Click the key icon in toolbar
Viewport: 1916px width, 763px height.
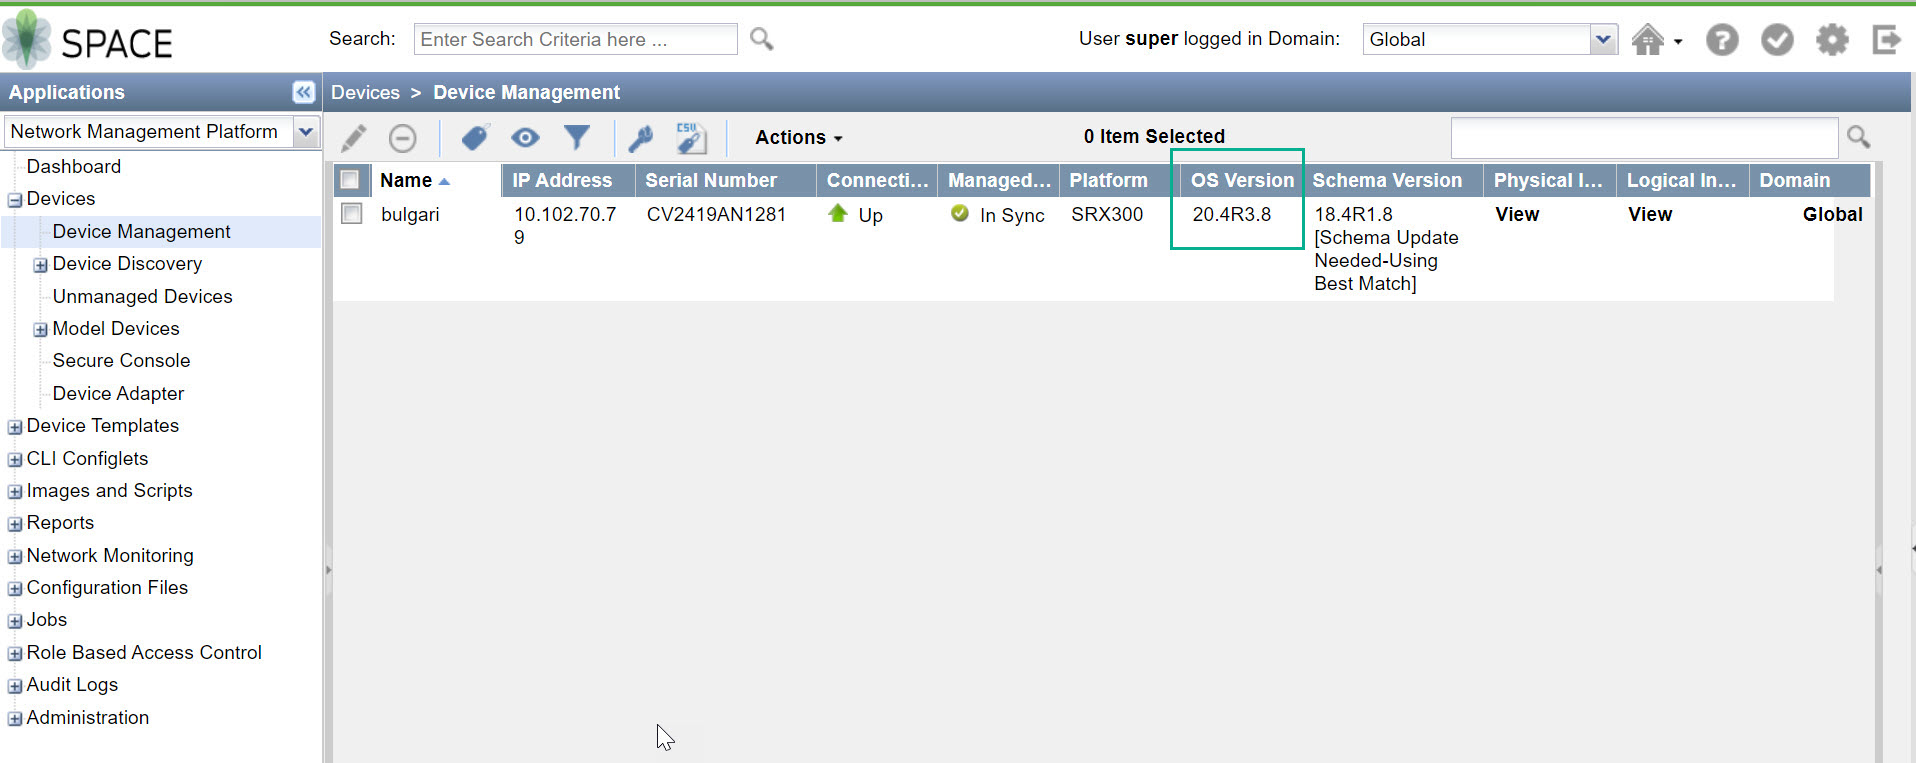point(640,138)
